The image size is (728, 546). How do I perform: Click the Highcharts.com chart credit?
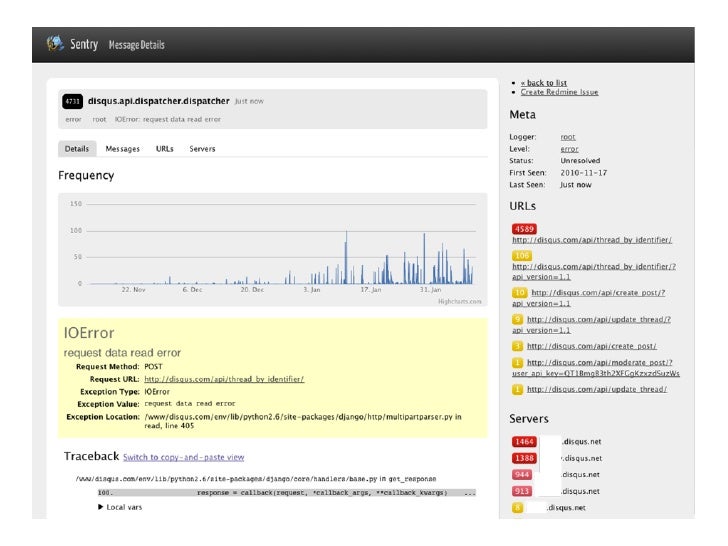pos(460,302)
